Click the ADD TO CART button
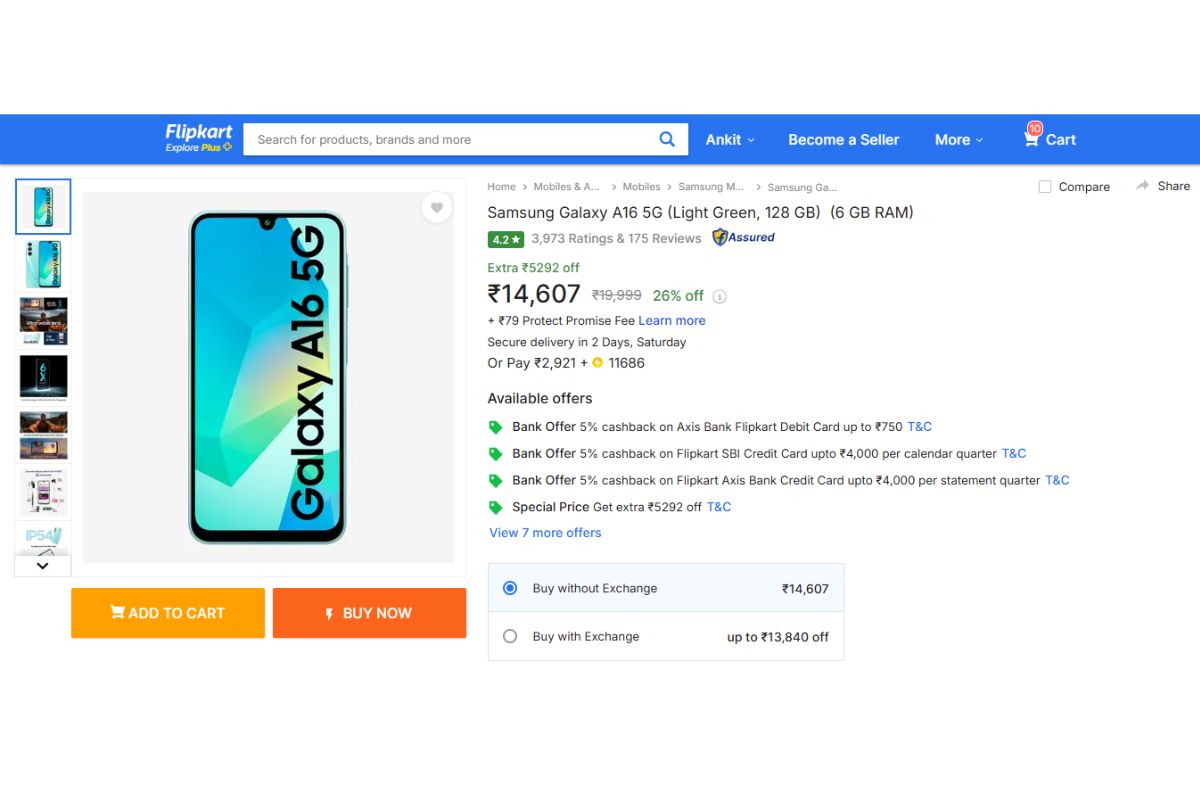The height and width of the screenshot is (800, 1200). coord(167,613)
